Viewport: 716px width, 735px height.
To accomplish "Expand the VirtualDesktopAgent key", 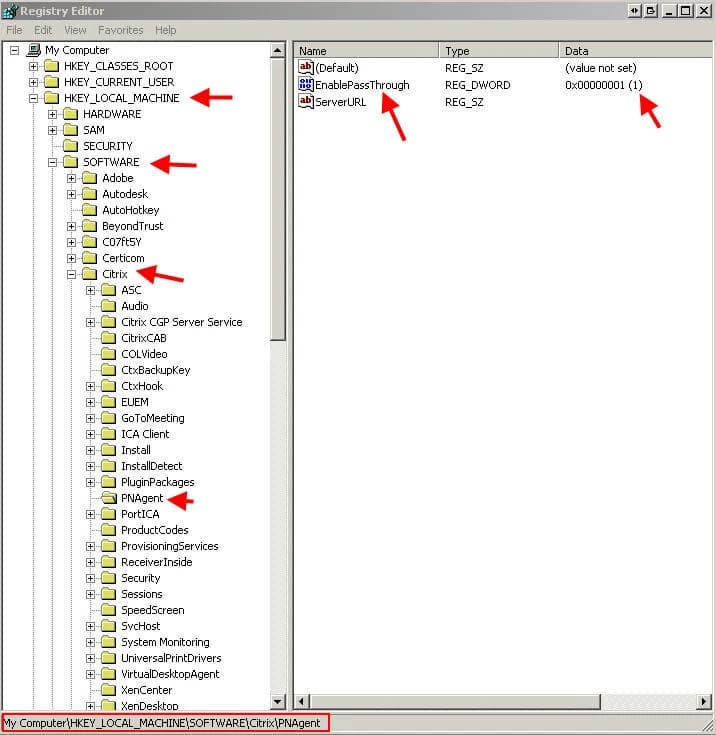I will coord(90,675).
